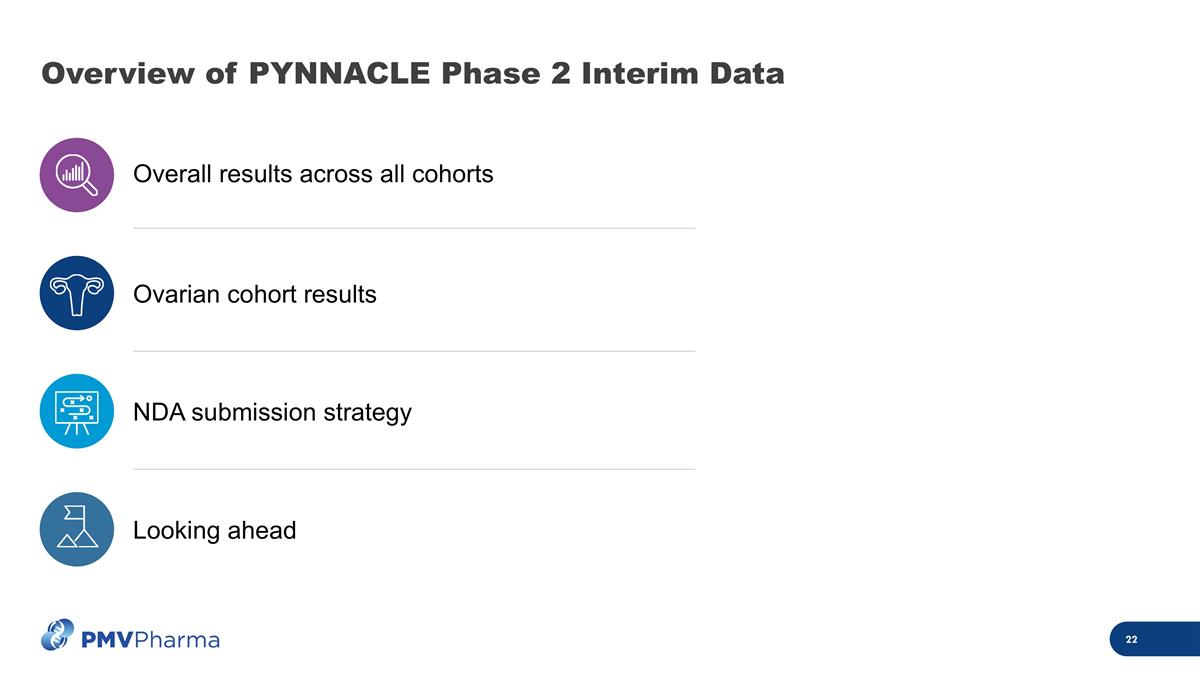Click the page number 22 badge
1200x675 pixels.
click(x=1131, y=639)
